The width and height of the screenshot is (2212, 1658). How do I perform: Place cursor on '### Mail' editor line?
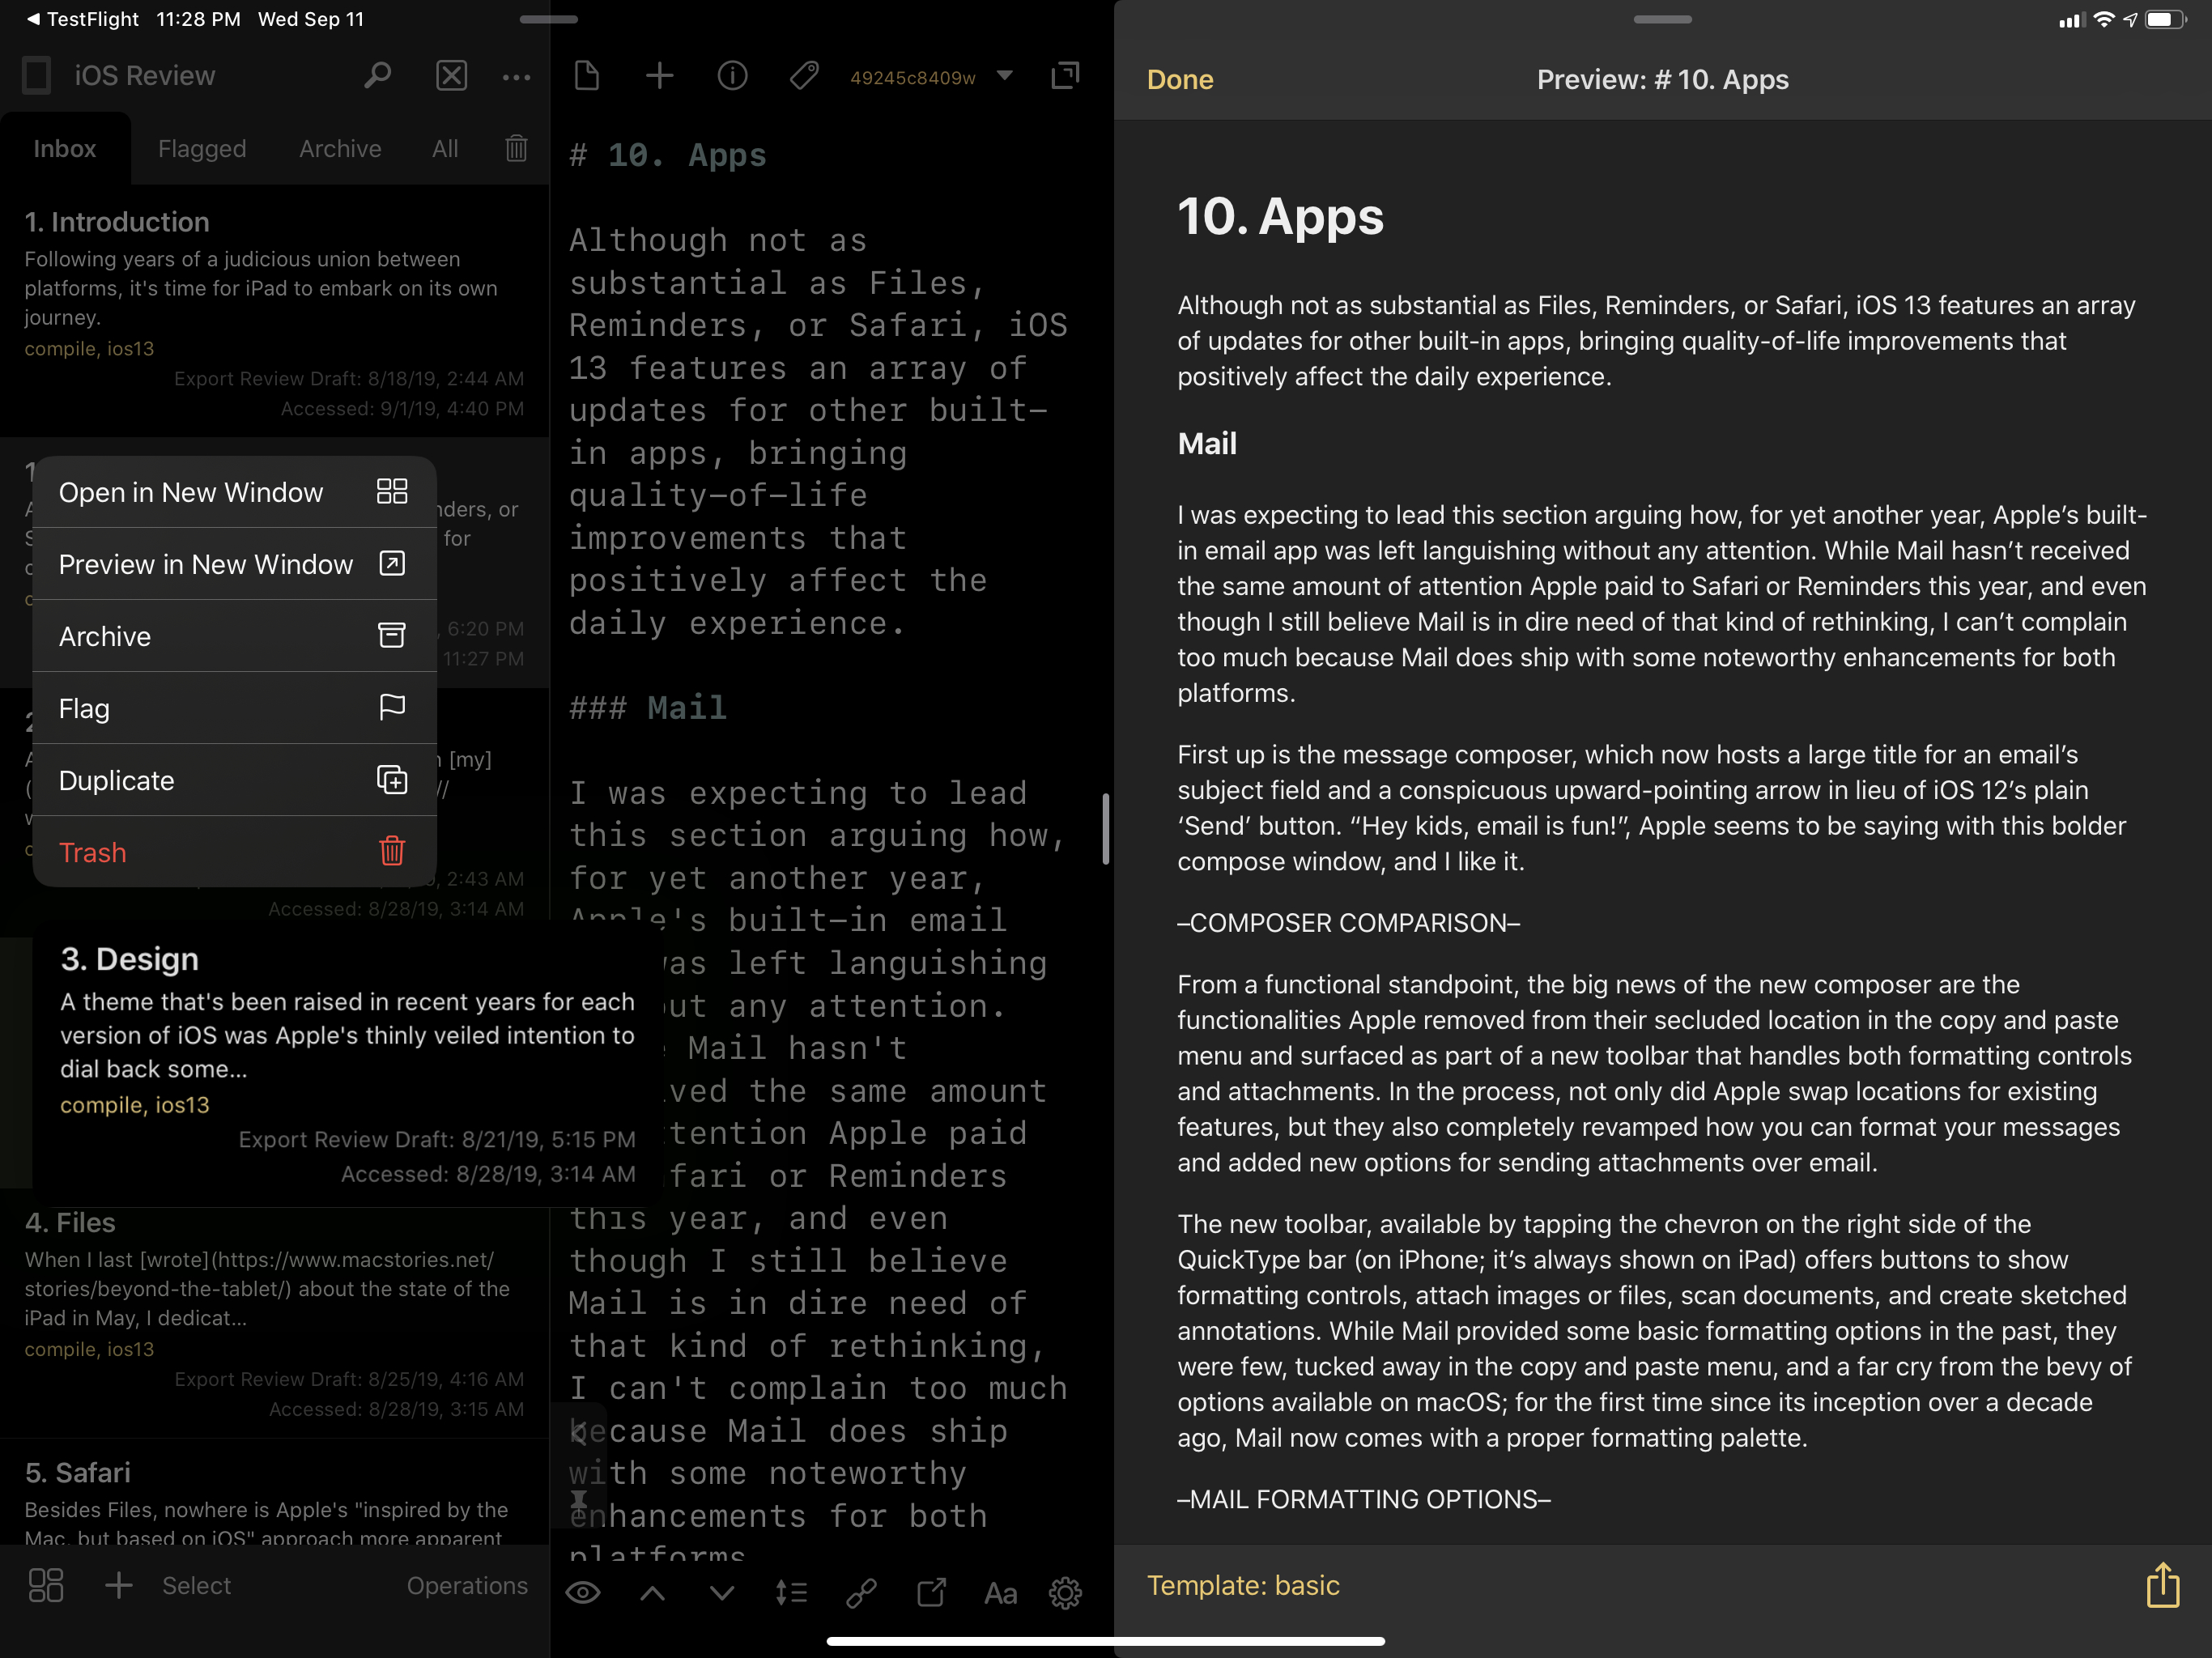tap(648, 708)
